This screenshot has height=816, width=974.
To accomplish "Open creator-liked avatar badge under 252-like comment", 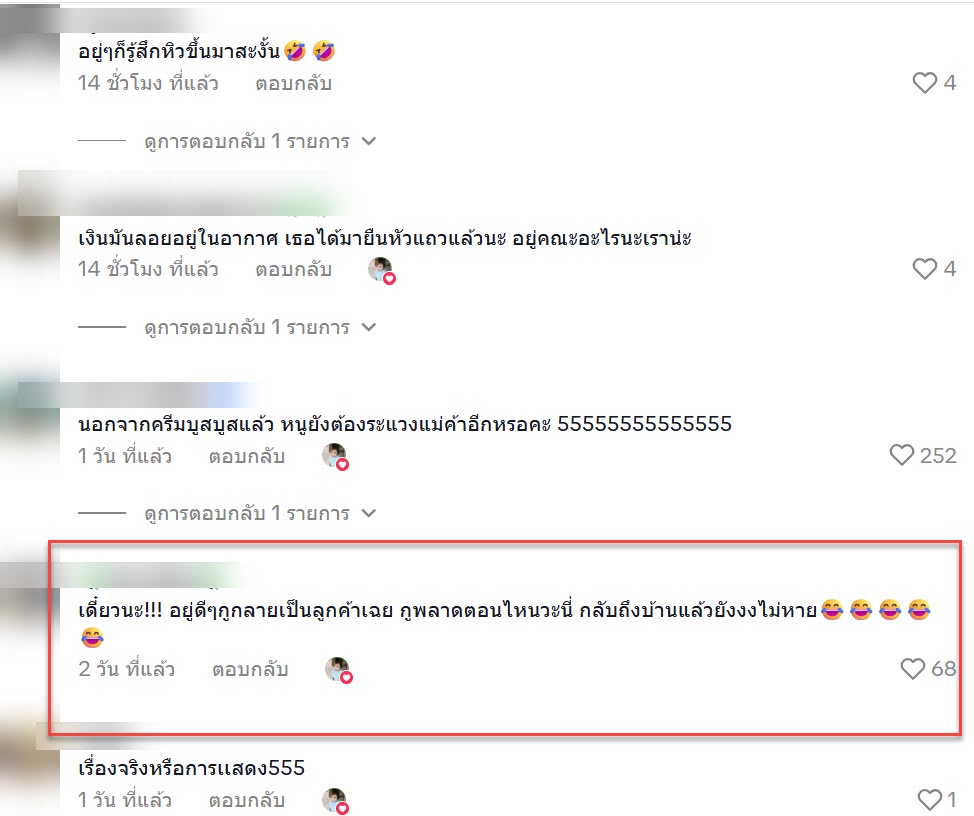I will point(335,456).
